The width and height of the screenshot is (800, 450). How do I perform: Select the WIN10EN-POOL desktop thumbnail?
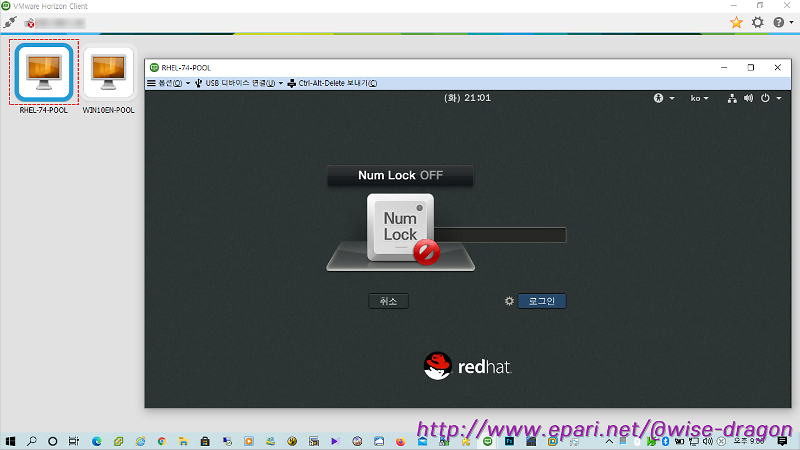point(108,73)
